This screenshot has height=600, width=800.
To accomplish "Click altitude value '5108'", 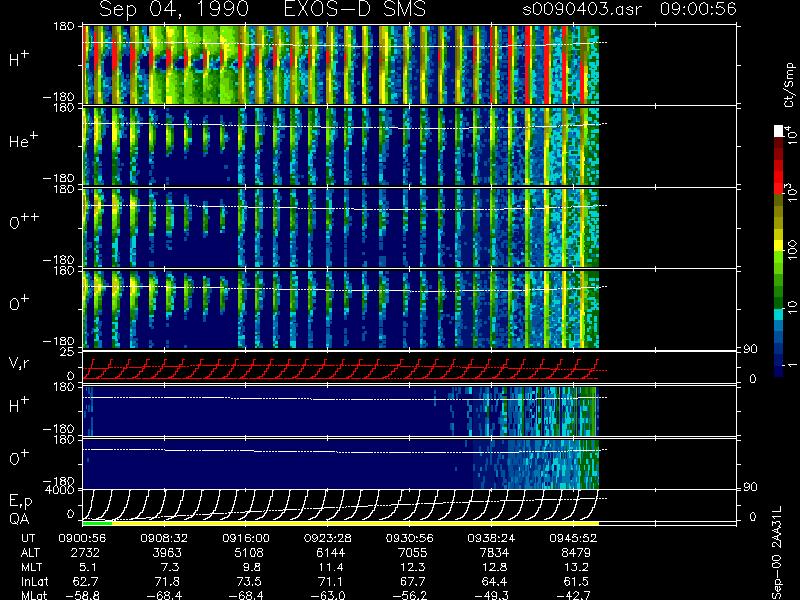I will click(x=248, y=553).
